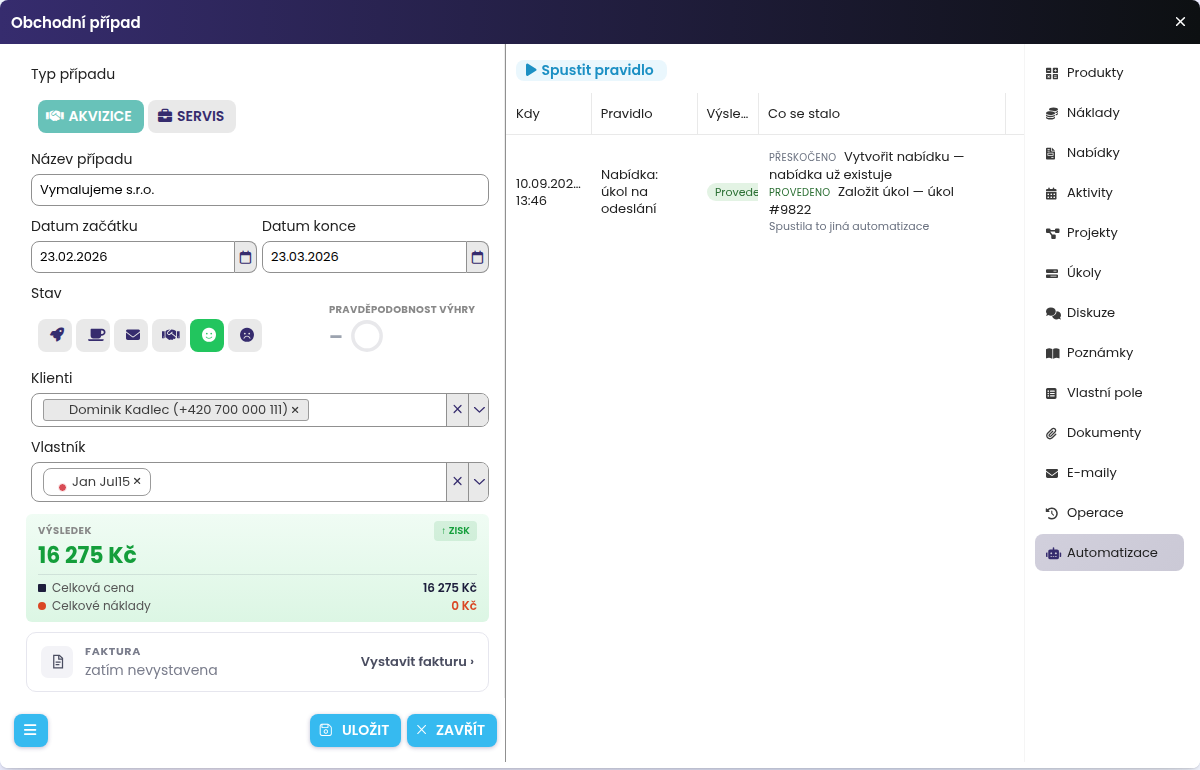Clear all values in Klienti field
Screen dimensions: 1200x770
(x=457, y=410)
